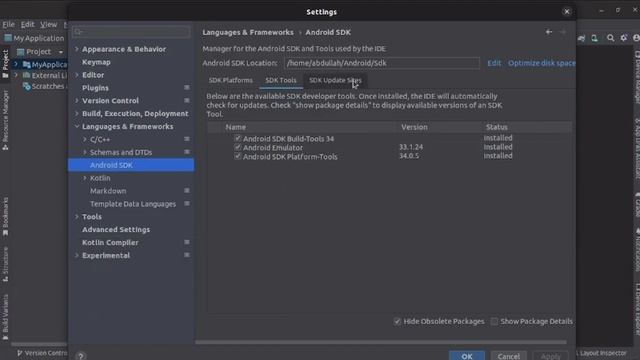
Task: Expand the Kotlin settings node
Action: 85,178
